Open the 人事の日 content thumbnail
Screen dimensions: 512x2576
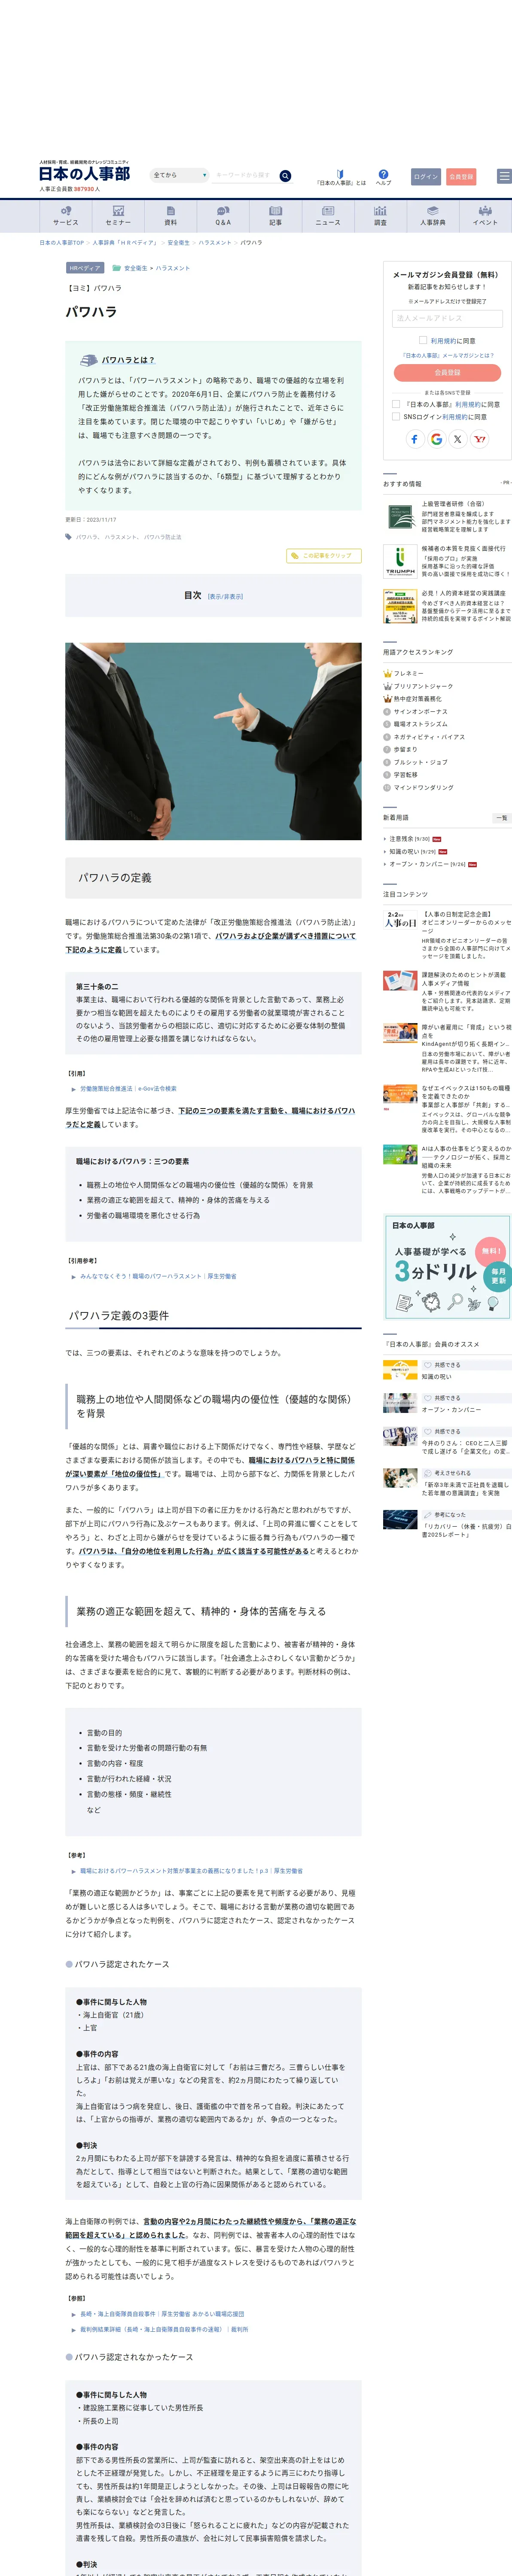(x=400, y=919)
